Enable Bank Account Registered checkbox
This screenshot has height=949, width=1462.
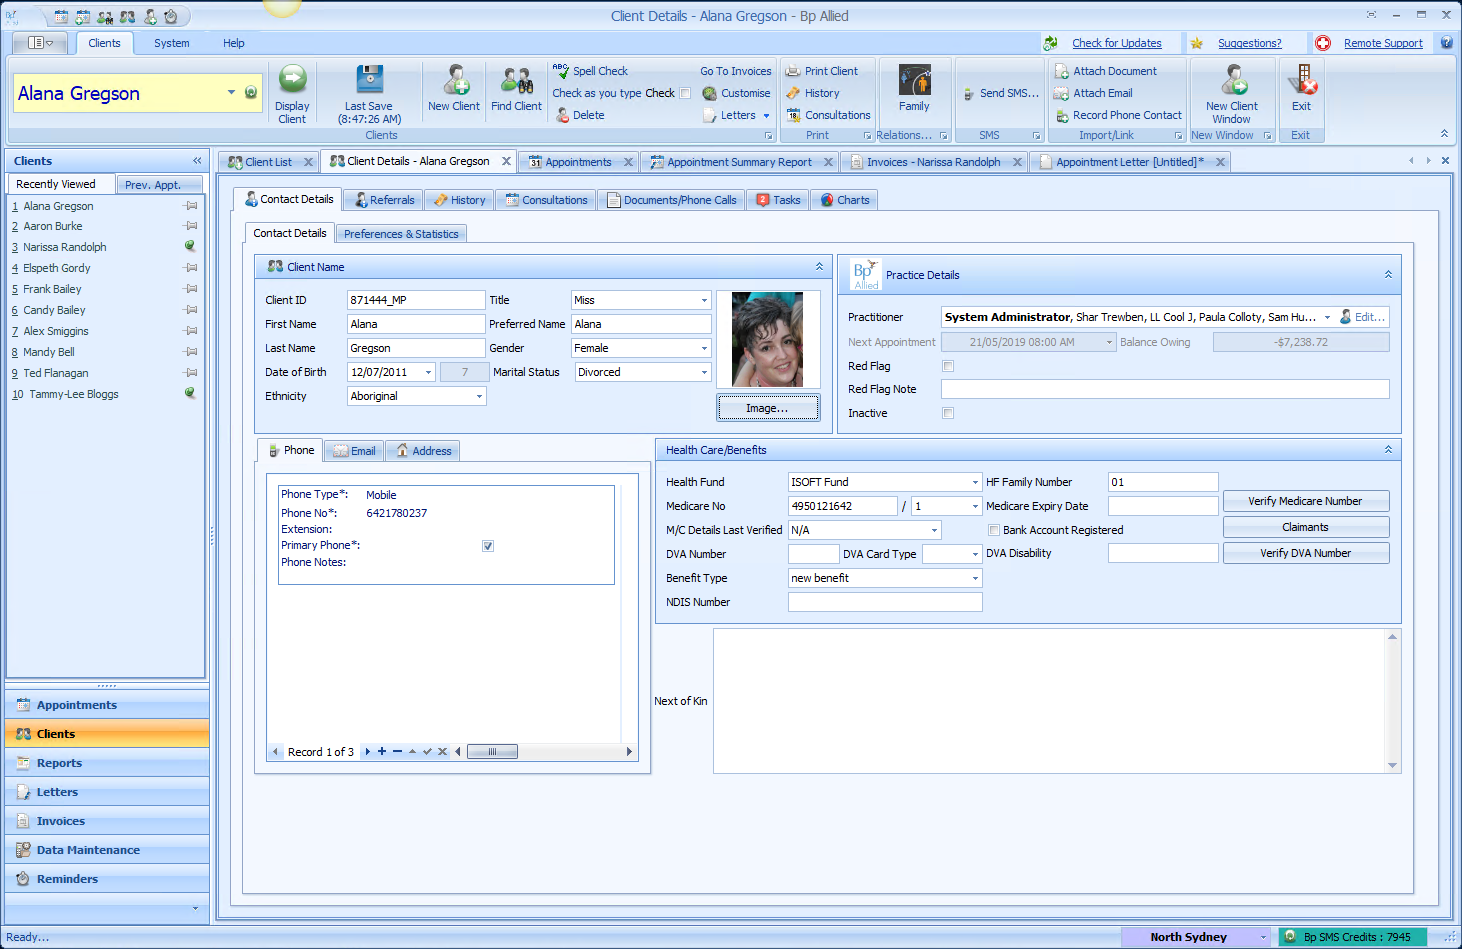point(994,530)
